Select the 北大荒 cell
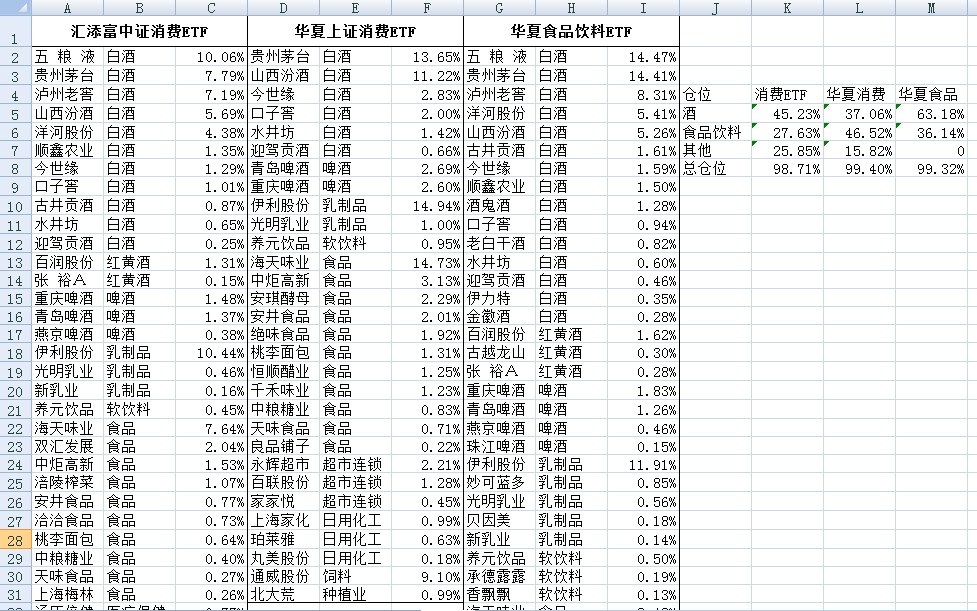 (x=284, y=595)
